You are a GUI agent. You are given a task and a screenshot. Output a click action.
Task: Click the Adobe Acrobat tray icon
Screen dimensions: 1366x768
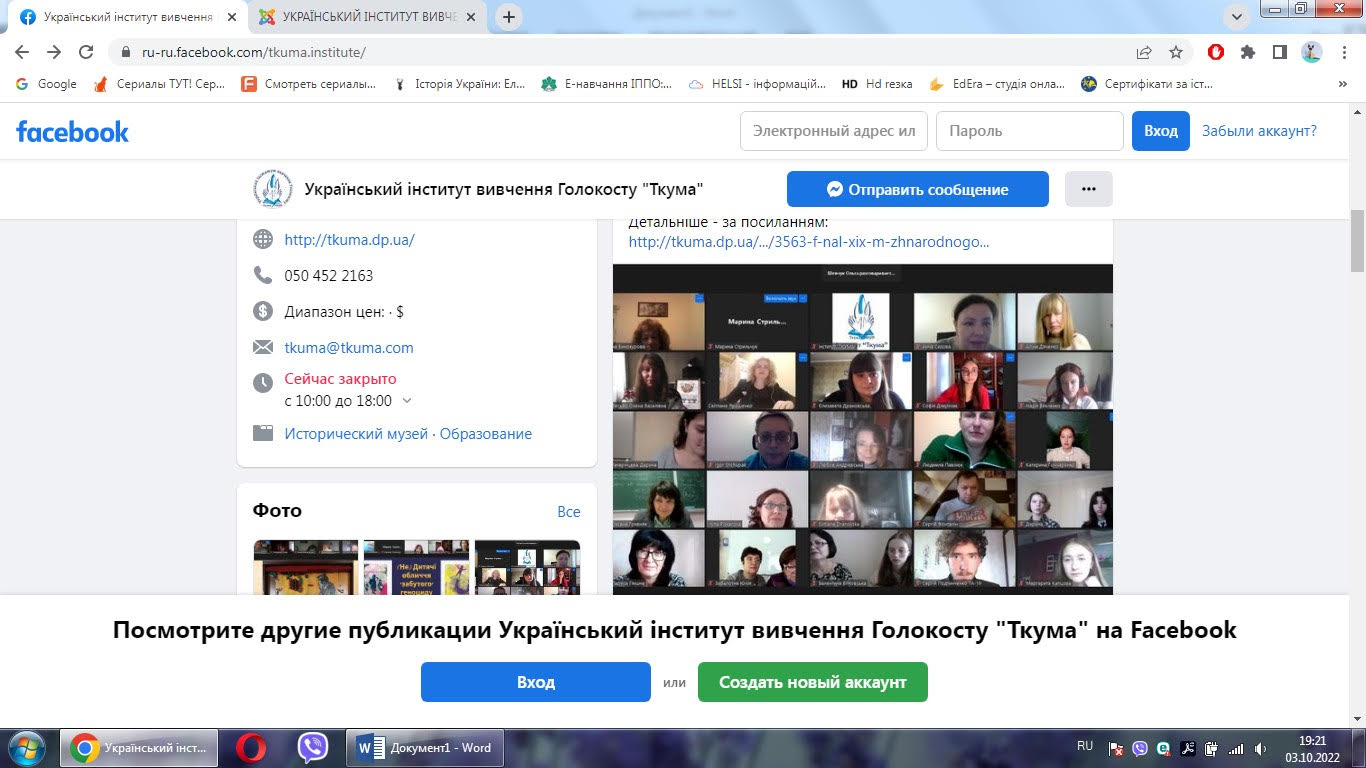pos(1188,748)
